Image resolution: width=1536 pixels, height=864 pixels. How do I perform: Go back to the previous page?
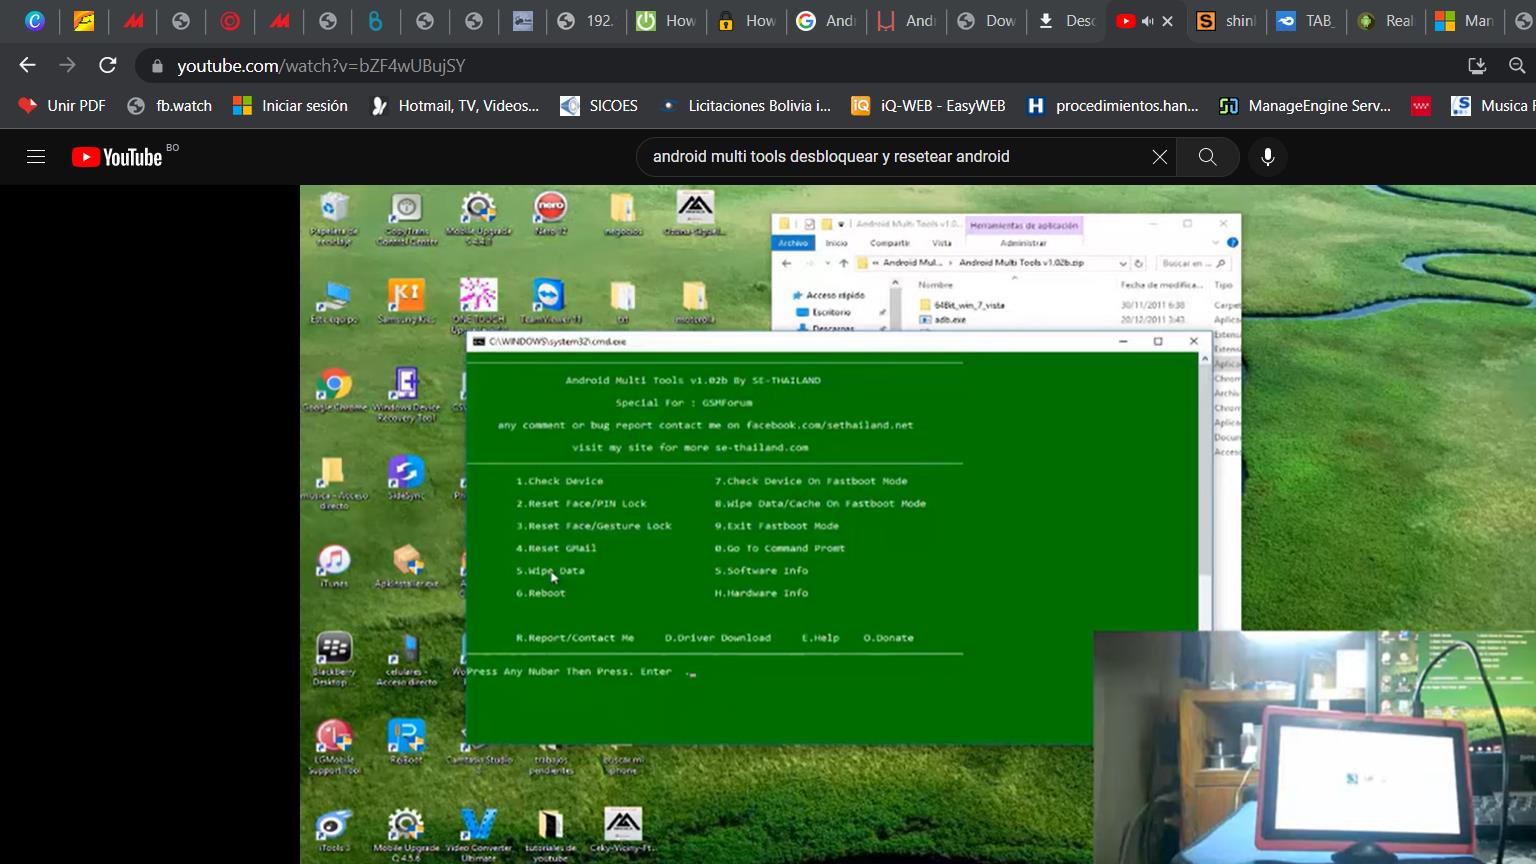pyautogui.click(x=28, y=66)
